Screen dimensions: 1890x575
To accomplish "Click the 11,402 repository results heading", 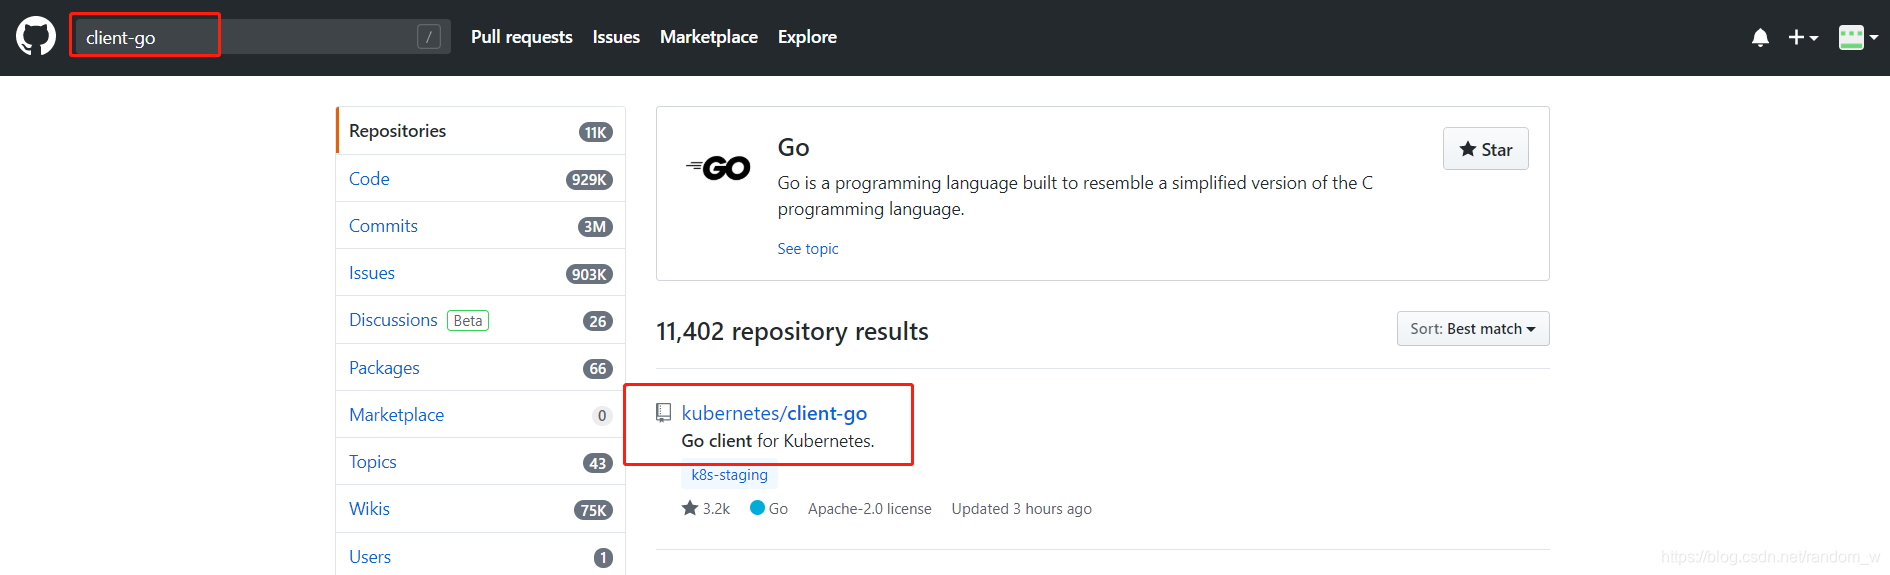I will coord(792,332).
